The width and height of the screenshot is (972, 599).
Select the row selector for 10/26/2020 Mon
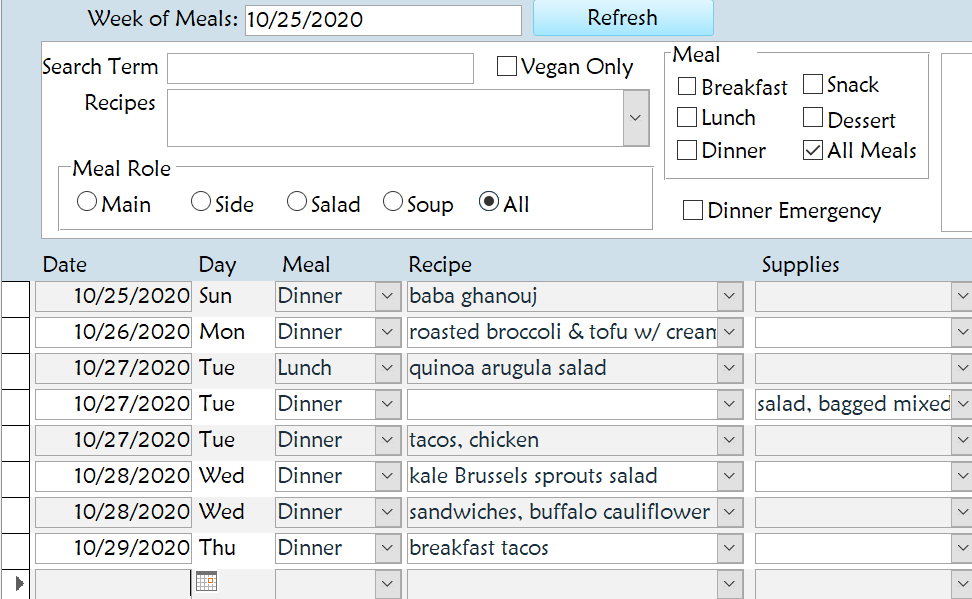pyautogui.click(x=17, y=332)
